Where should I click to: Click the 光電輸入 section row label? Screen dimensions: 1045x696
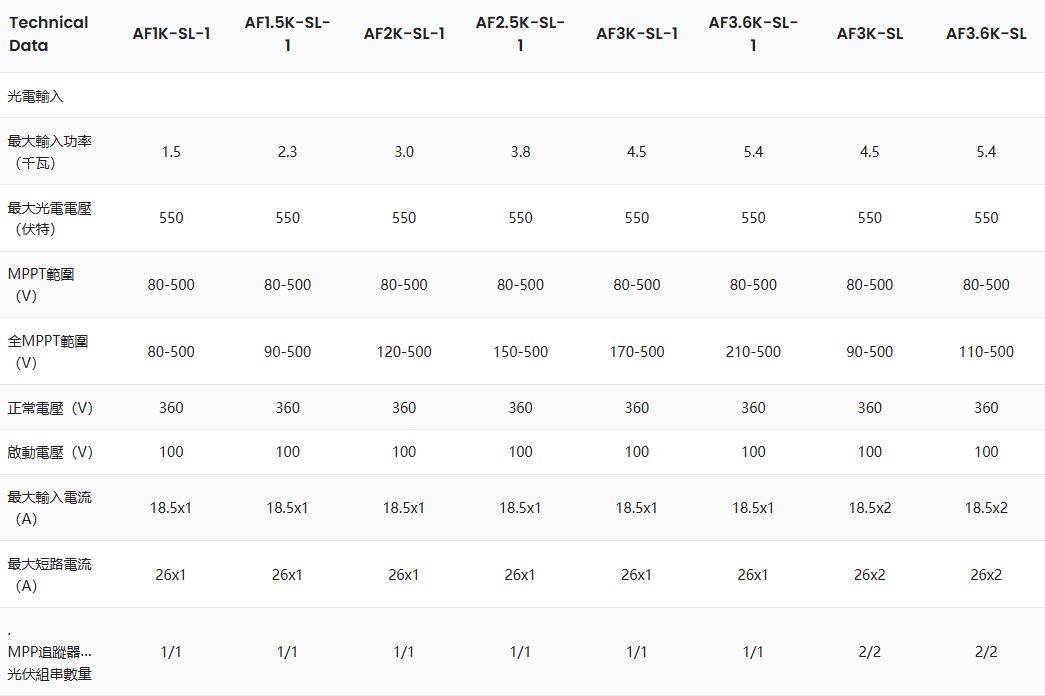pyautogui.click(x=36, y=96)
